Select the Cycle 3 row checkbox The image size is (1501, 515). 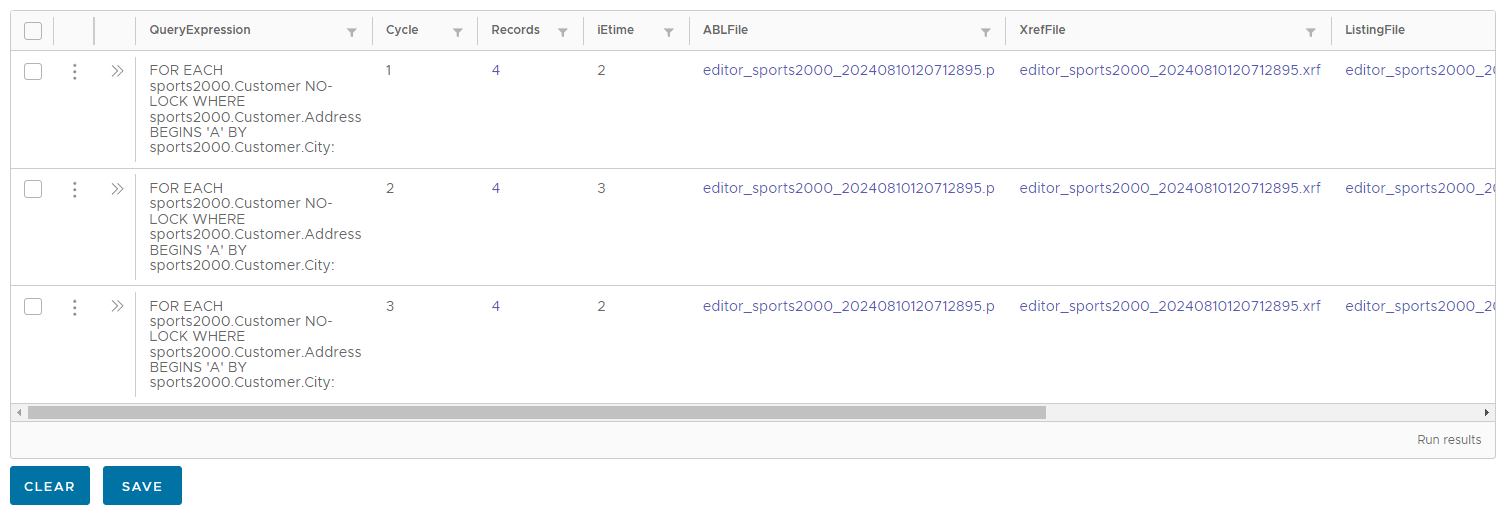pyautogui.click(x=33, y=306)
